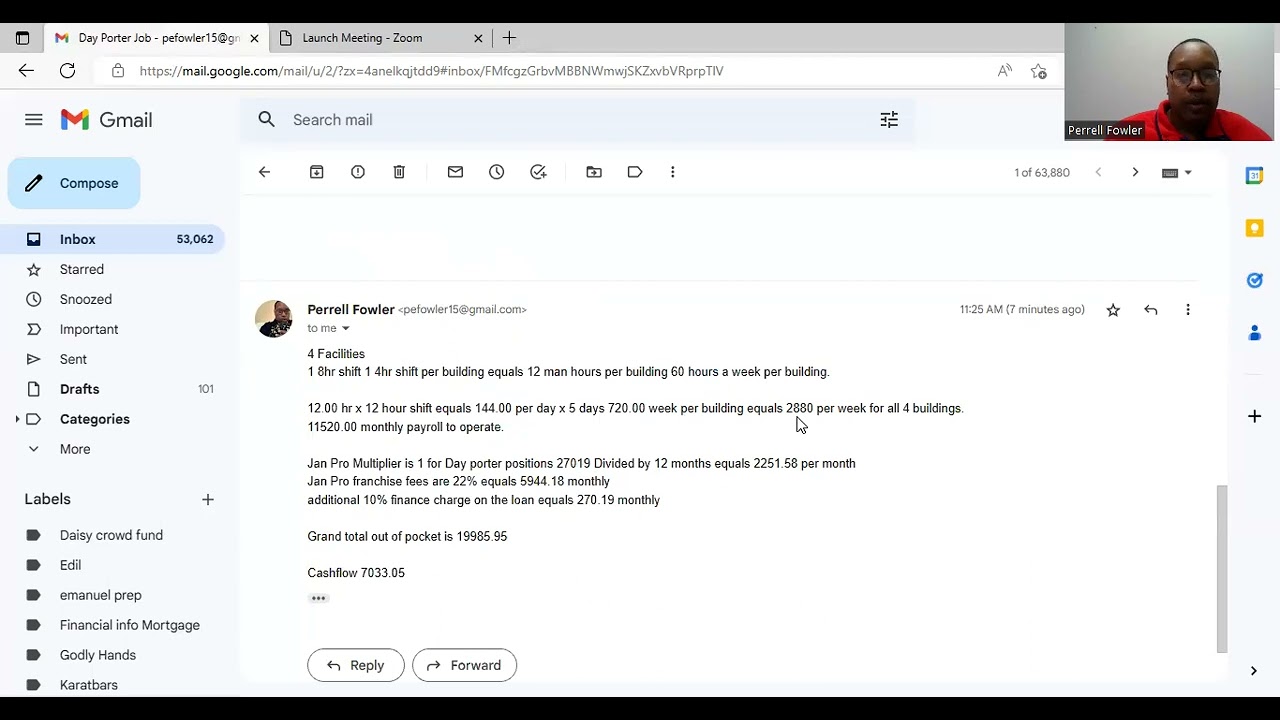Viewport: 1280px width, 720px height.
Task: Click the sender name Perrell Fowler
Action: pyautogui.click(x=351, y=309)
